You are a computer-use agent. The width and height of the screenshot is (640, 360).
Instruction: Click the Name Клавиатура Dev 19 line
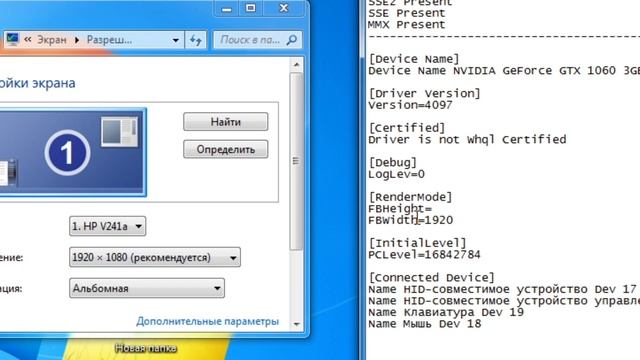coord(446,312)
